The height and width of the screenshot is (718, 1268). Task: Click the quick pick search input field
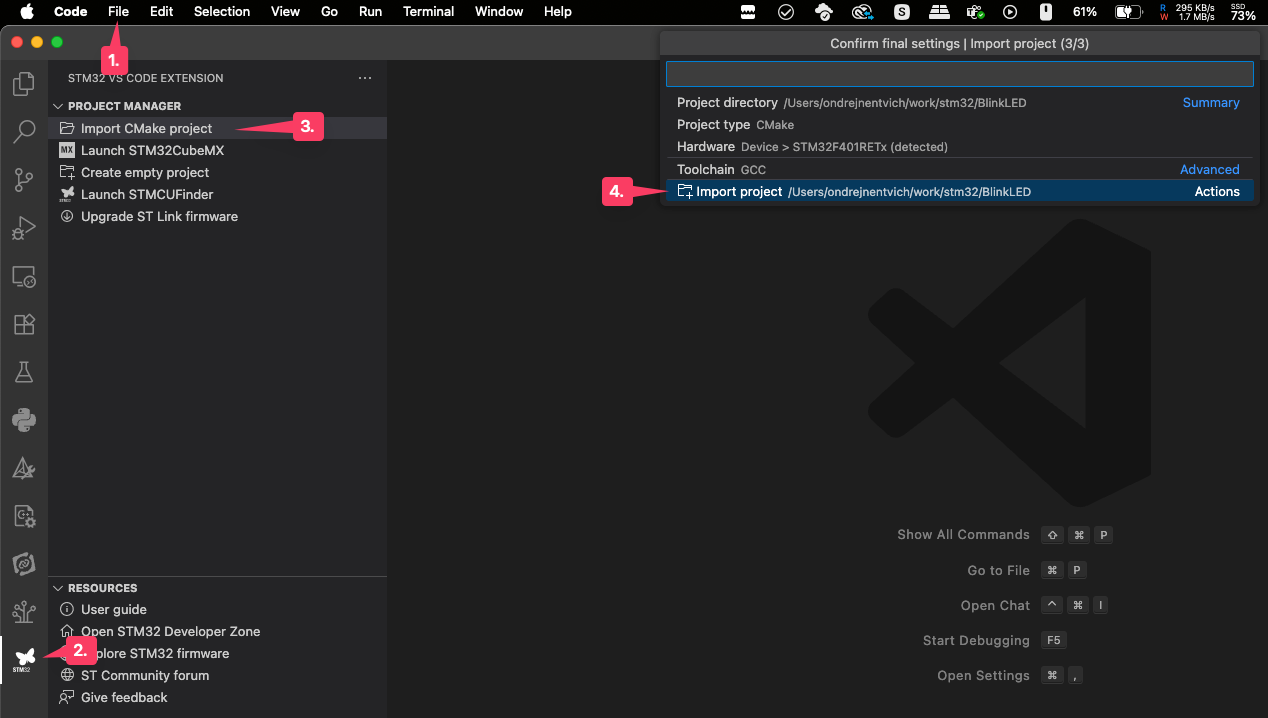(958, 74)
